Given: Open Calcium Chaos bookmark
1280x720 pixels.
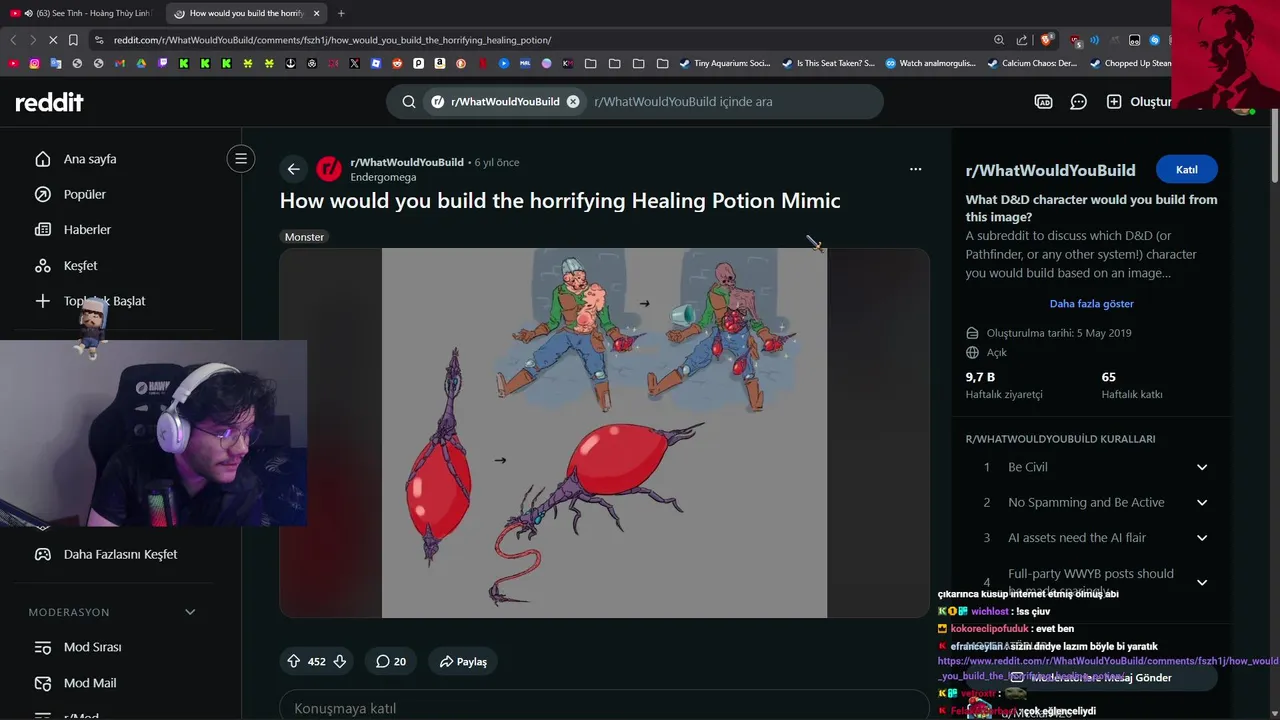Looking at the screenshot, I should pos(1032,63).
